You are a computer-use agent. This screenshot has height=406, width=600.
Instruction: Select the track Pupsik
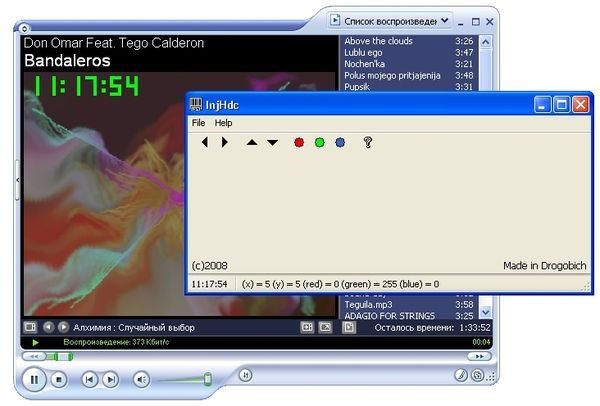point(408,86)
